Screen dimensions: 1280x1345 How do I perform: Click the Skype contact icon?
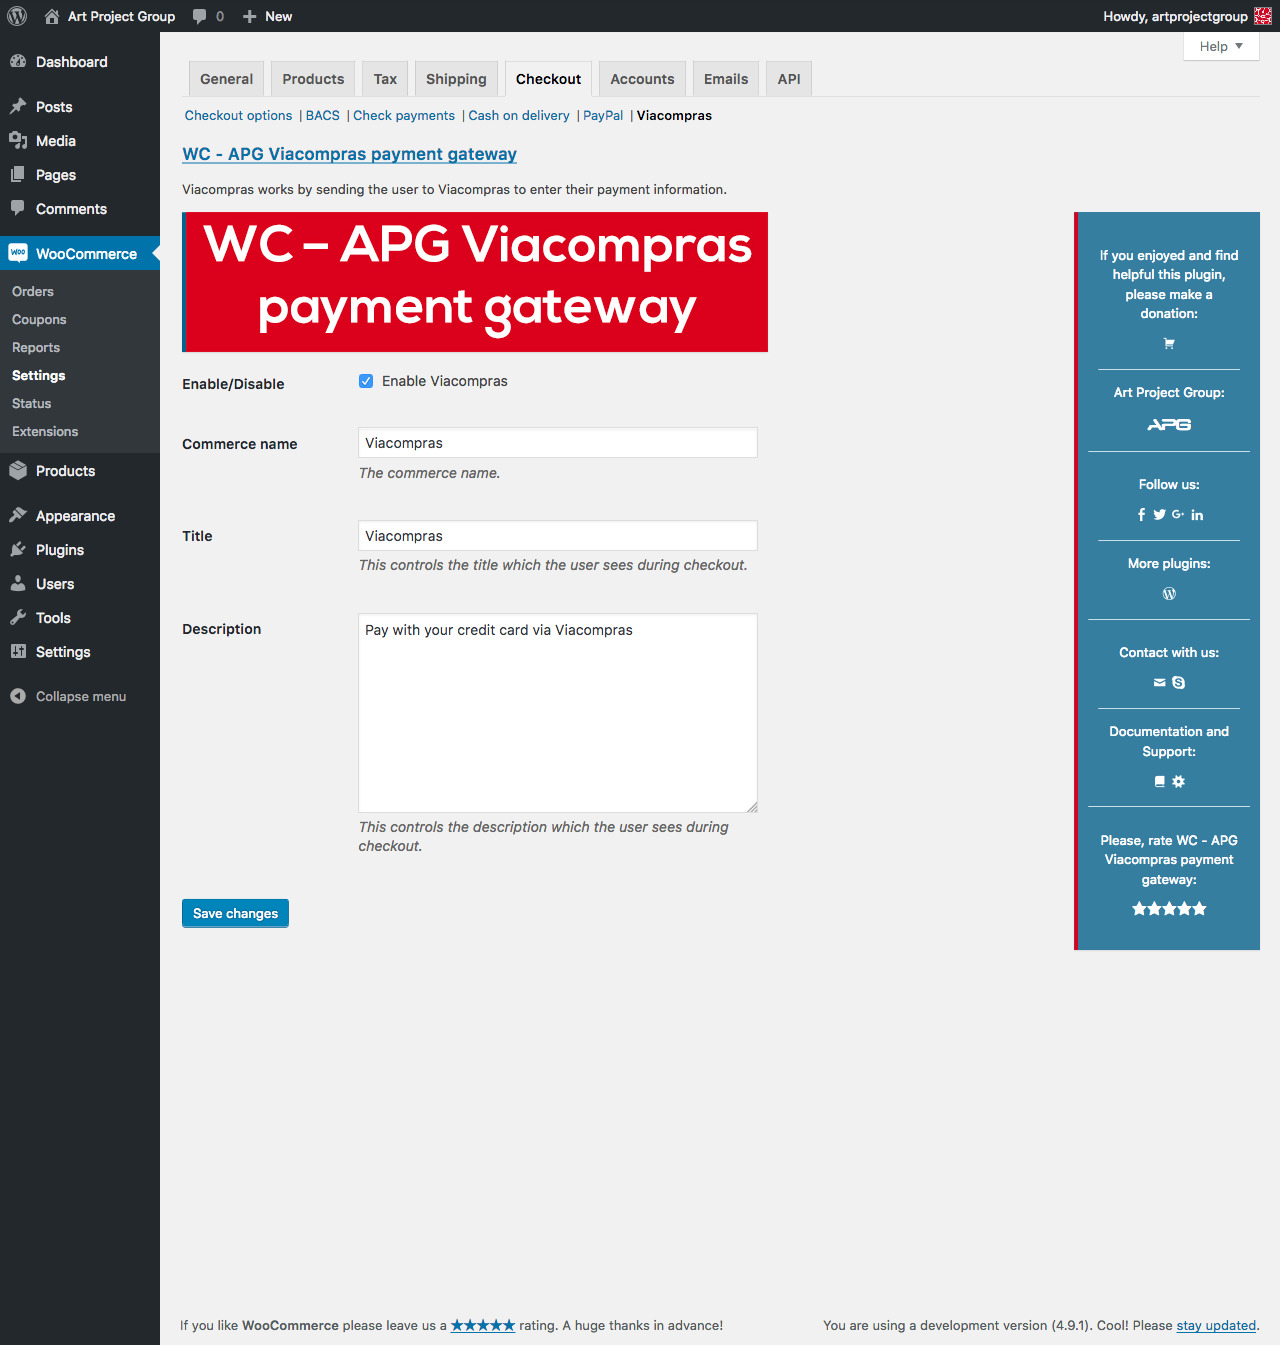(1179, 683)
